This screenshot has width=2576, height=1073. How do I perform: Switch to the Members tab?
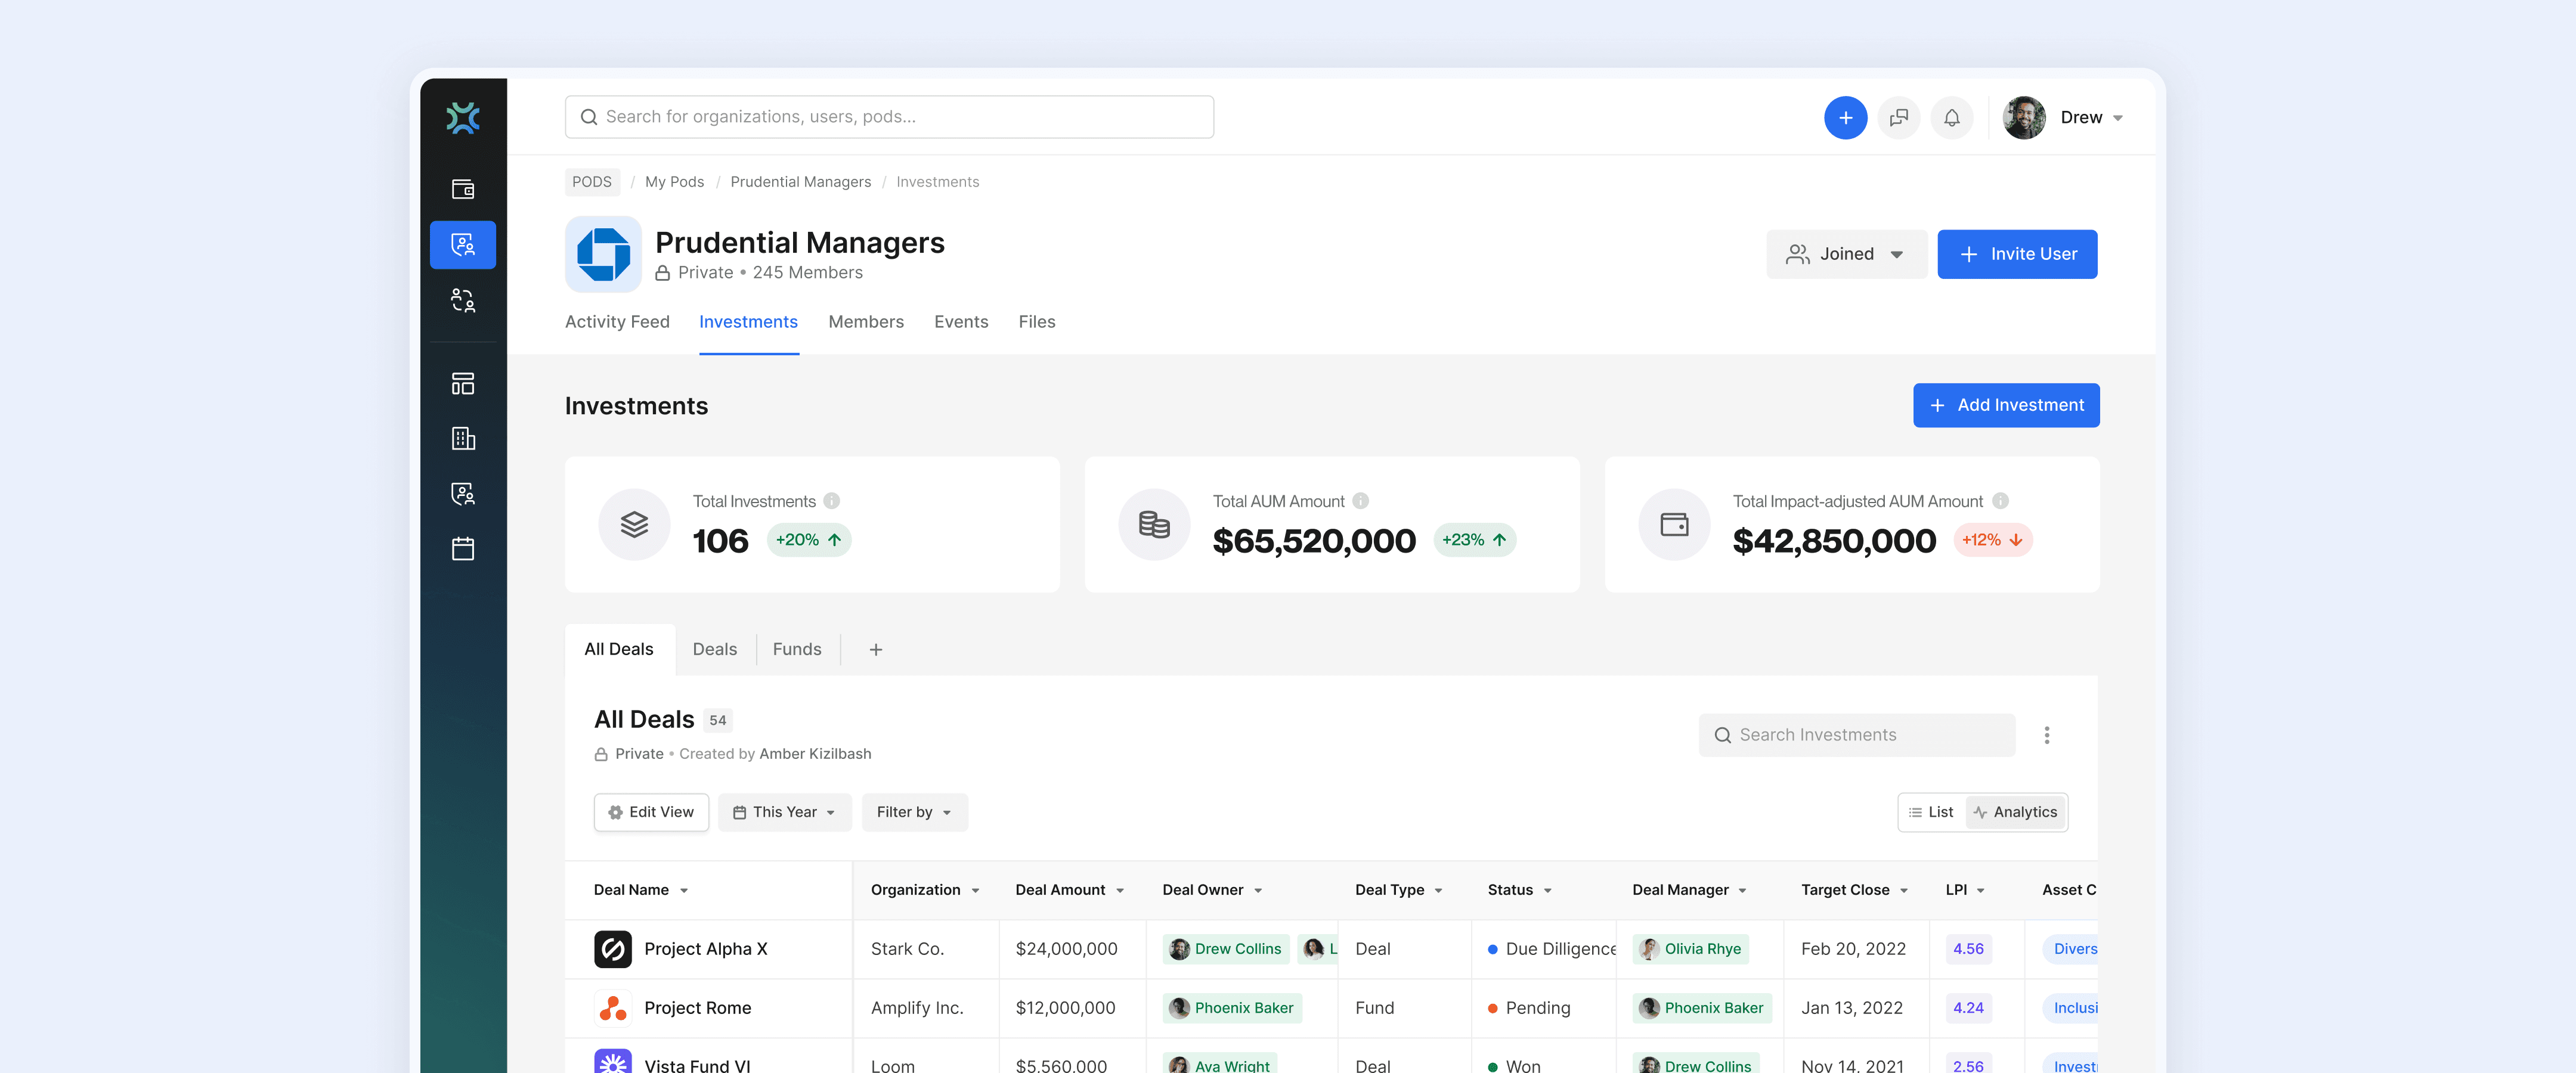pos(866,322)
